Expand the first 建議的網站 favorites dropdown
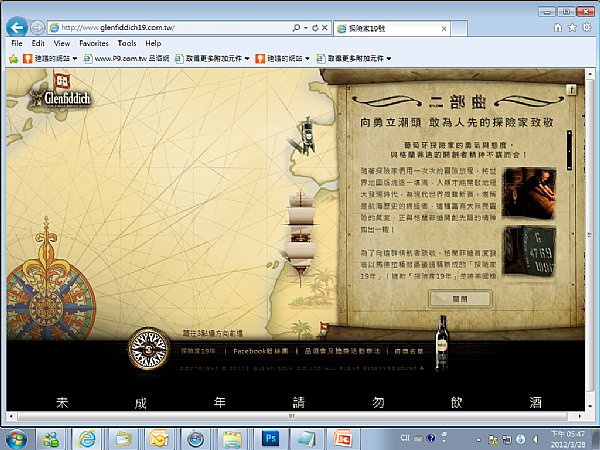Viewport: 600px width, 450px height. [75, 59]
